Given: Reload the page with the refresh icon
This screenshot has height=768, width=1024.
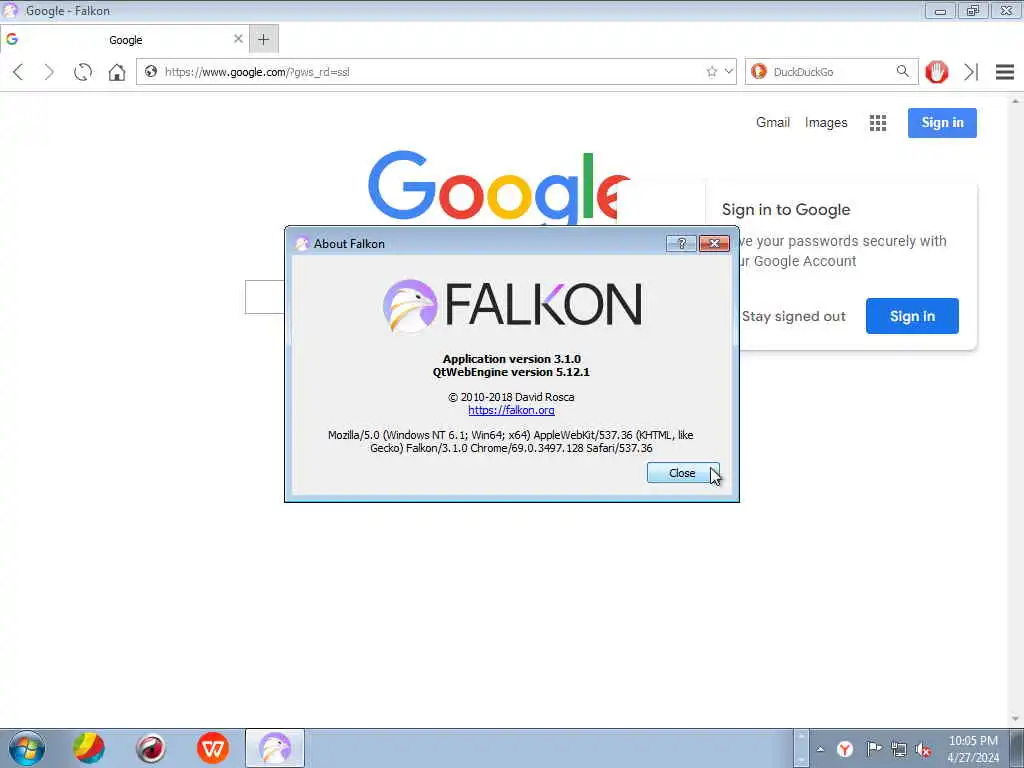Looking at the screenshot, I should click(83, 72).
